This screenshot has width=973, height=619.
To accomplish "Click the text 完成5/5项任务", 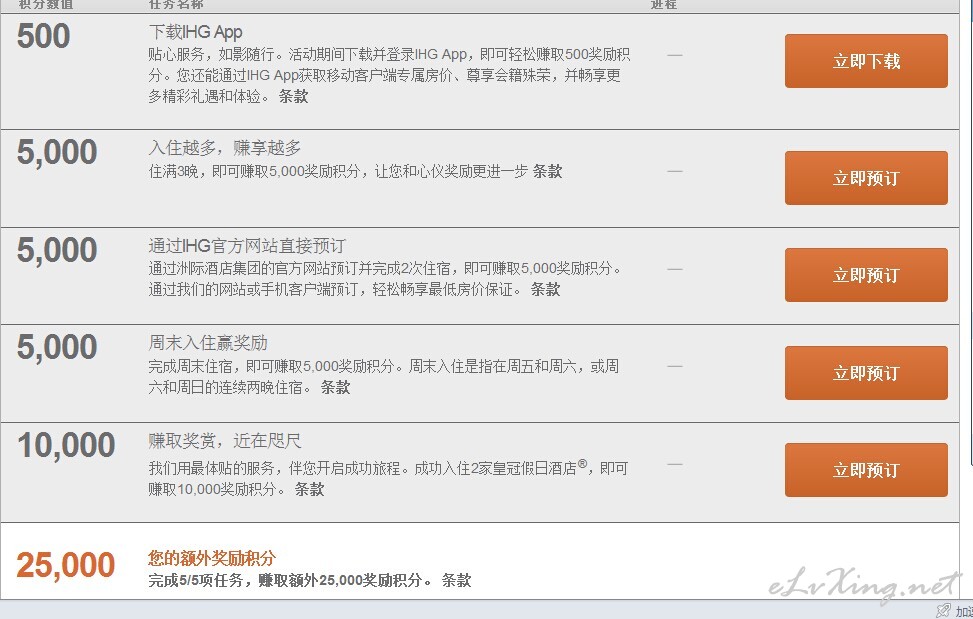I will (195, 580).
